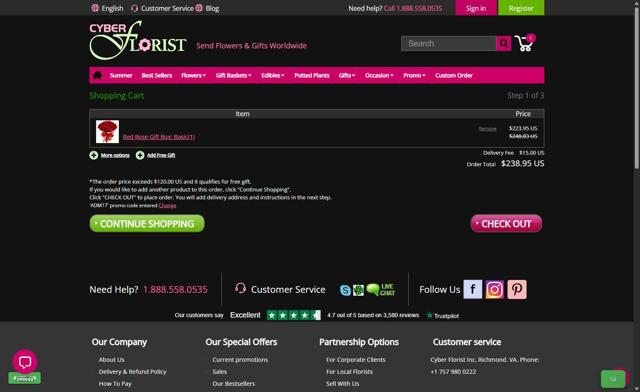640x392 pixels.
Task: Open About Us footer link
Action: point(111,360)
